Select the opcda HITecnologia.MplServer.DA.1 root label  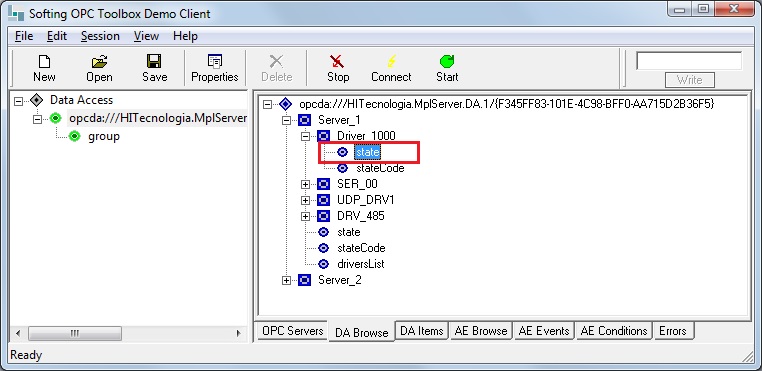(506, 104)
